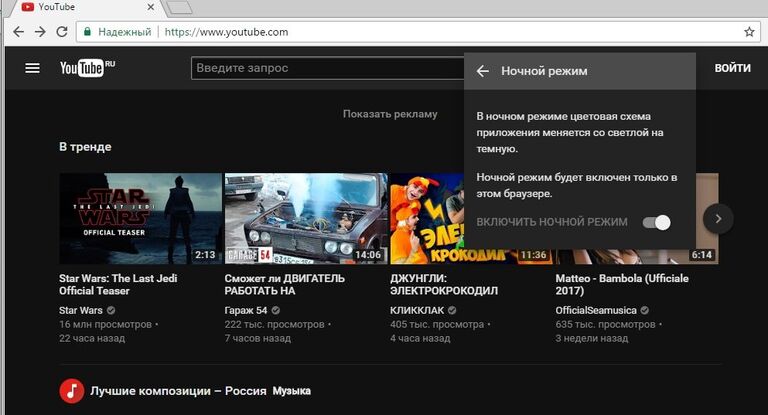Click the green secure lock icon
768x415 pixels.
pos(87,32)
